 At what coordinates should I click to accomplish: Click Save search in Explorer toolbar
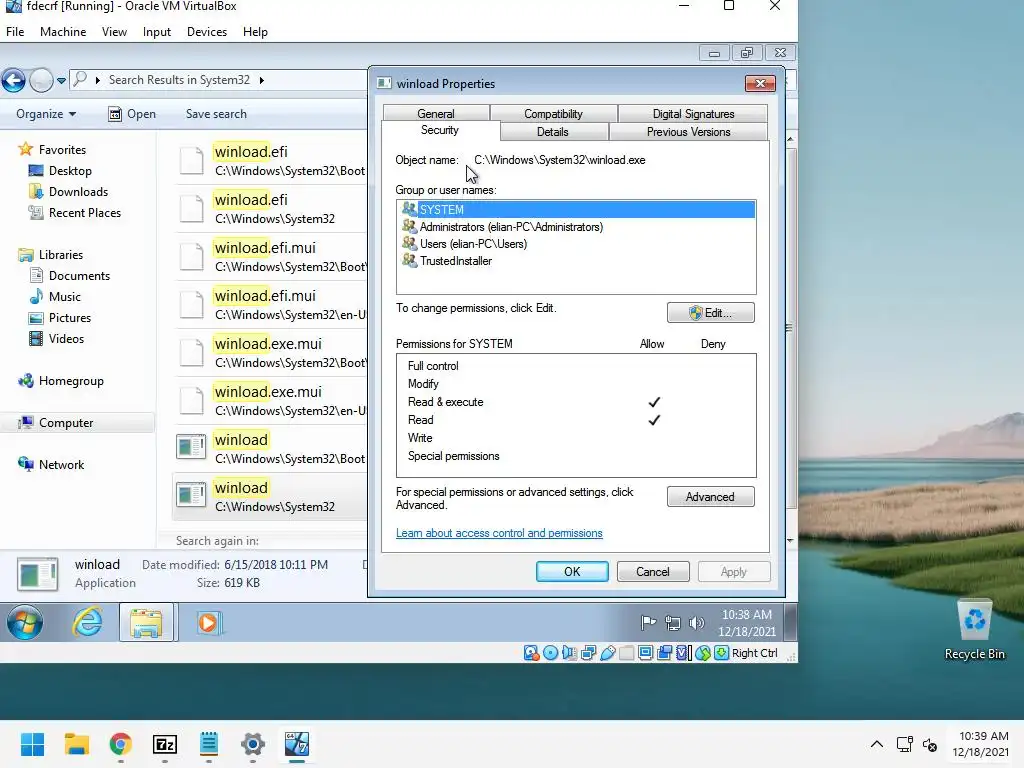[x=216, y=114]
